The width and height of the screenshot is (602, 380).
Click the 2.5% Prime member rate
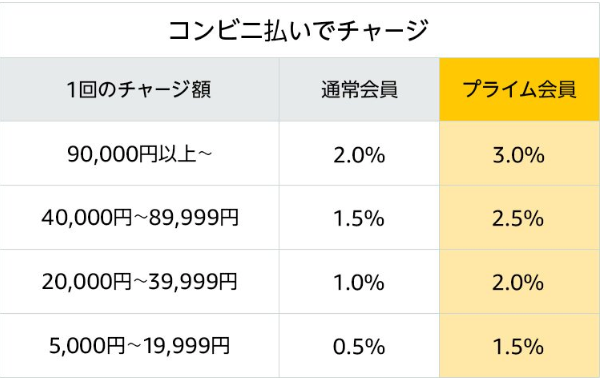click(x=518, y=219)
